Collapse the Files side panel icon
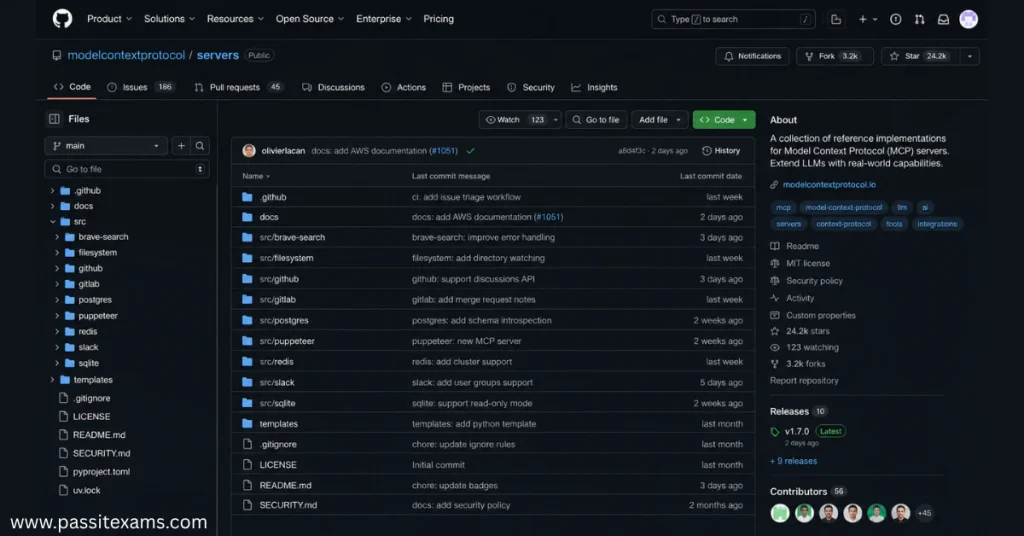The width and height of the screenshot is (1024, 536). [x=54, y=119]
